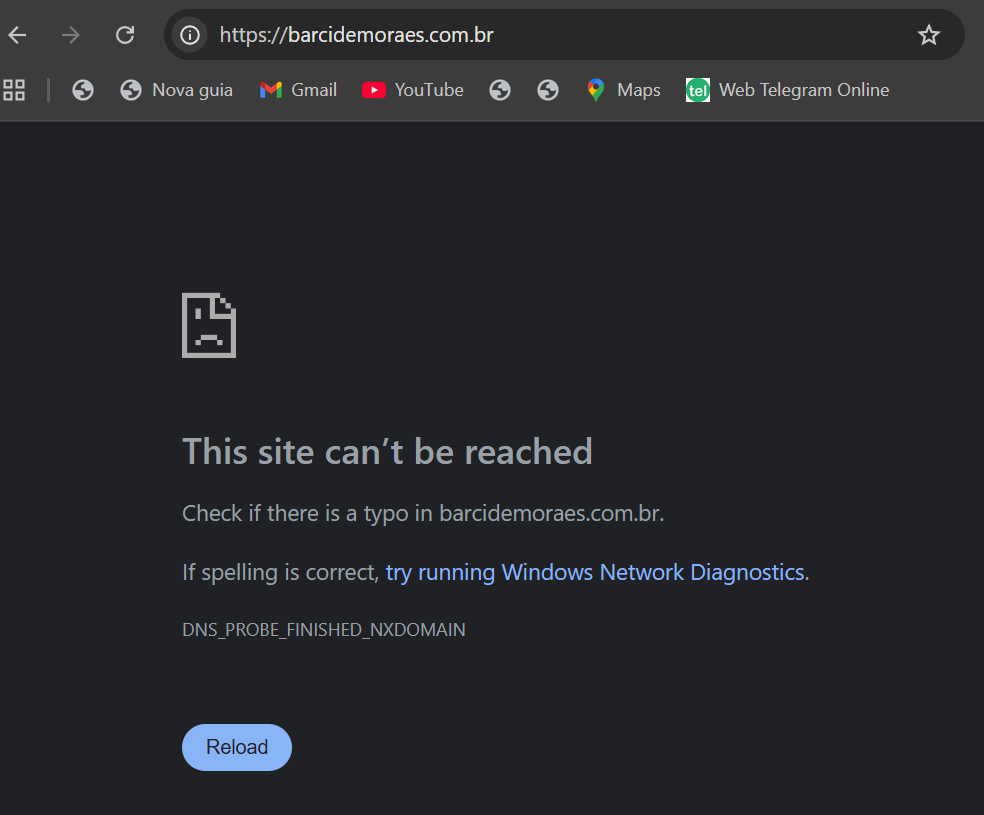Click the DNS_PROBE_FINISHED_NXDOMAIN error code
The image size is (984, 815).
pyautogui.click(x=323, y=630)
